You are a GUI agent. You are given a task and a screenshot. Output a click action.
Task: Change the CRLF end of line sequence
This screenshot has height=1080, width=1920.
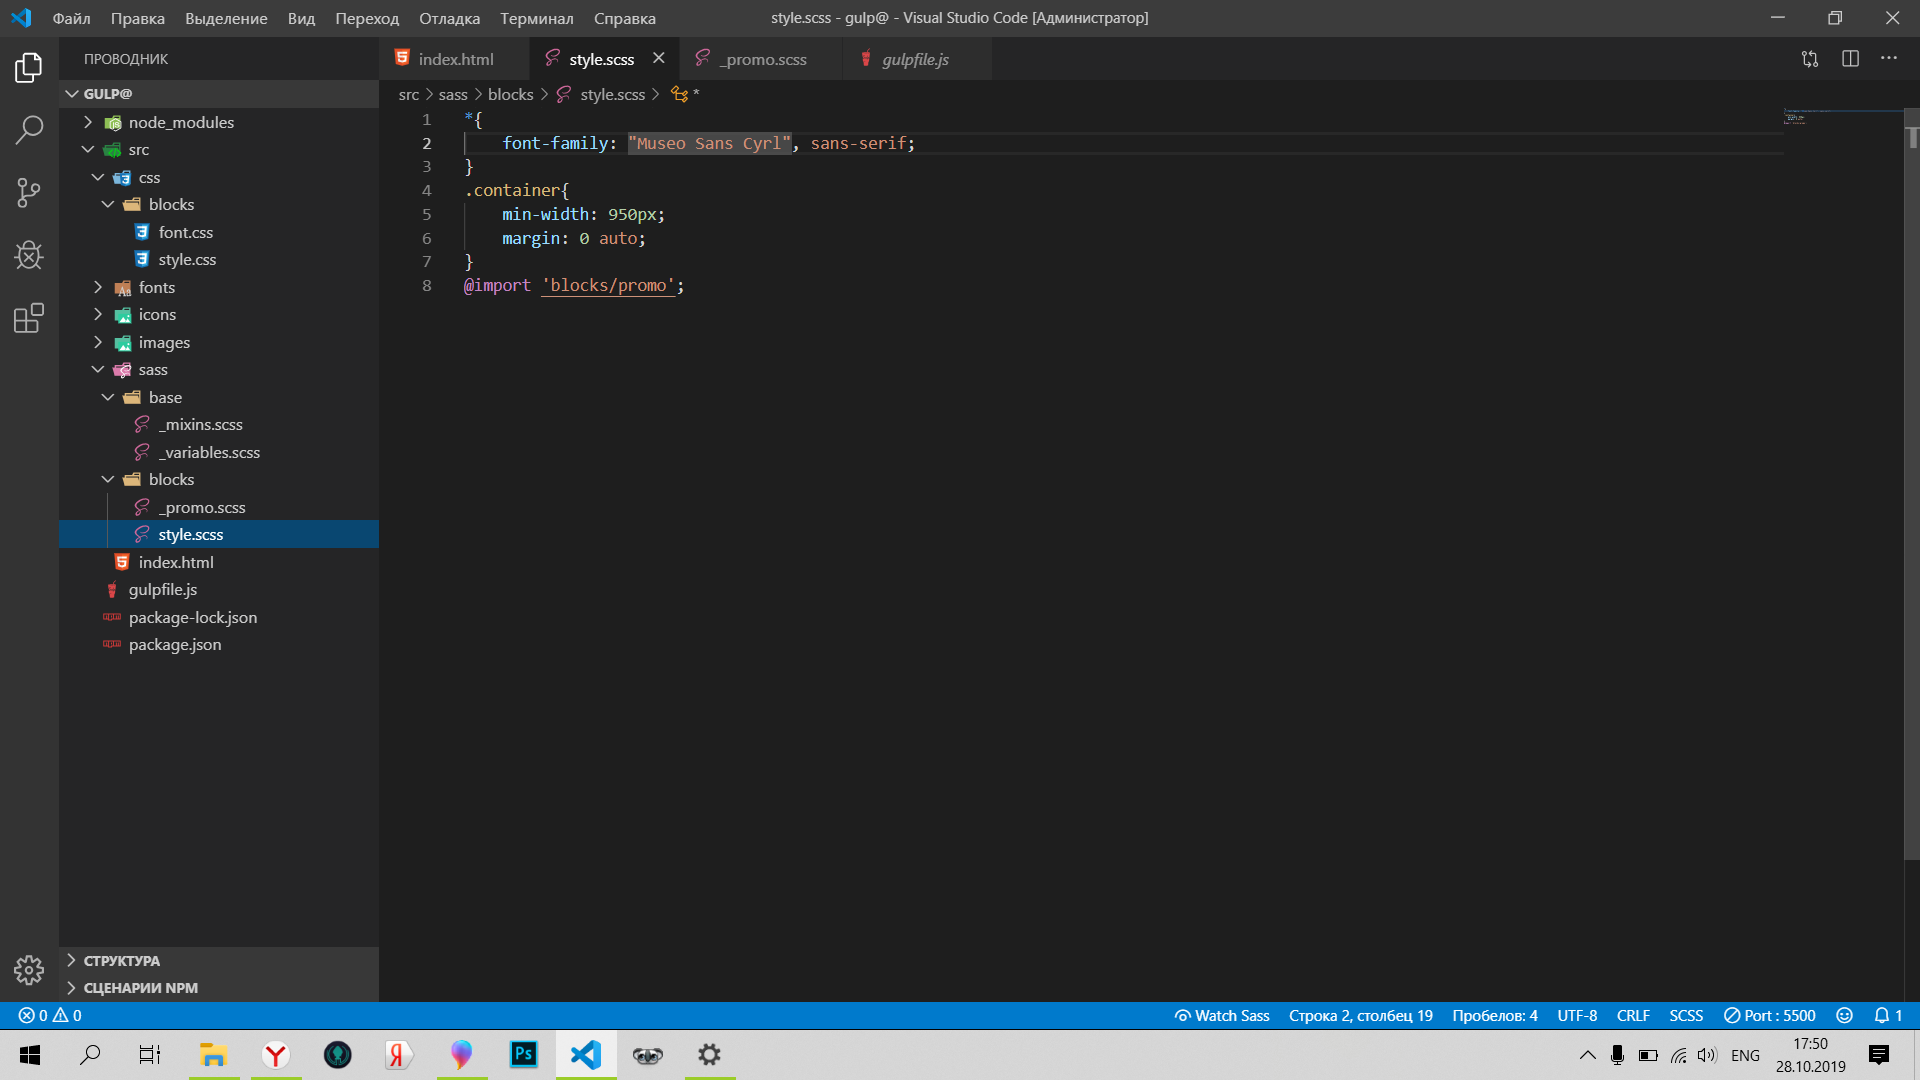(1633, 1015)
